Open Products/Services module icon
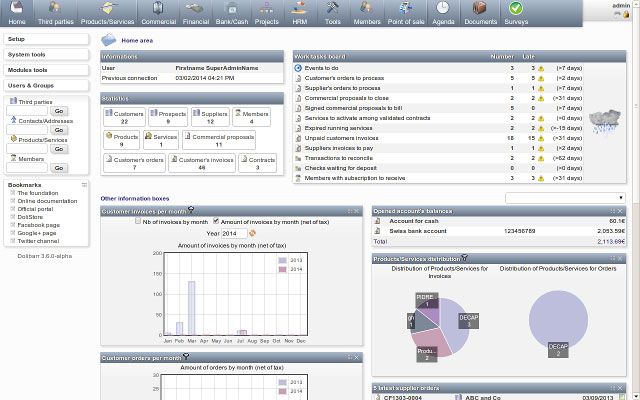The width and height of the screenshot is (640, 400). tap(107, 8)
